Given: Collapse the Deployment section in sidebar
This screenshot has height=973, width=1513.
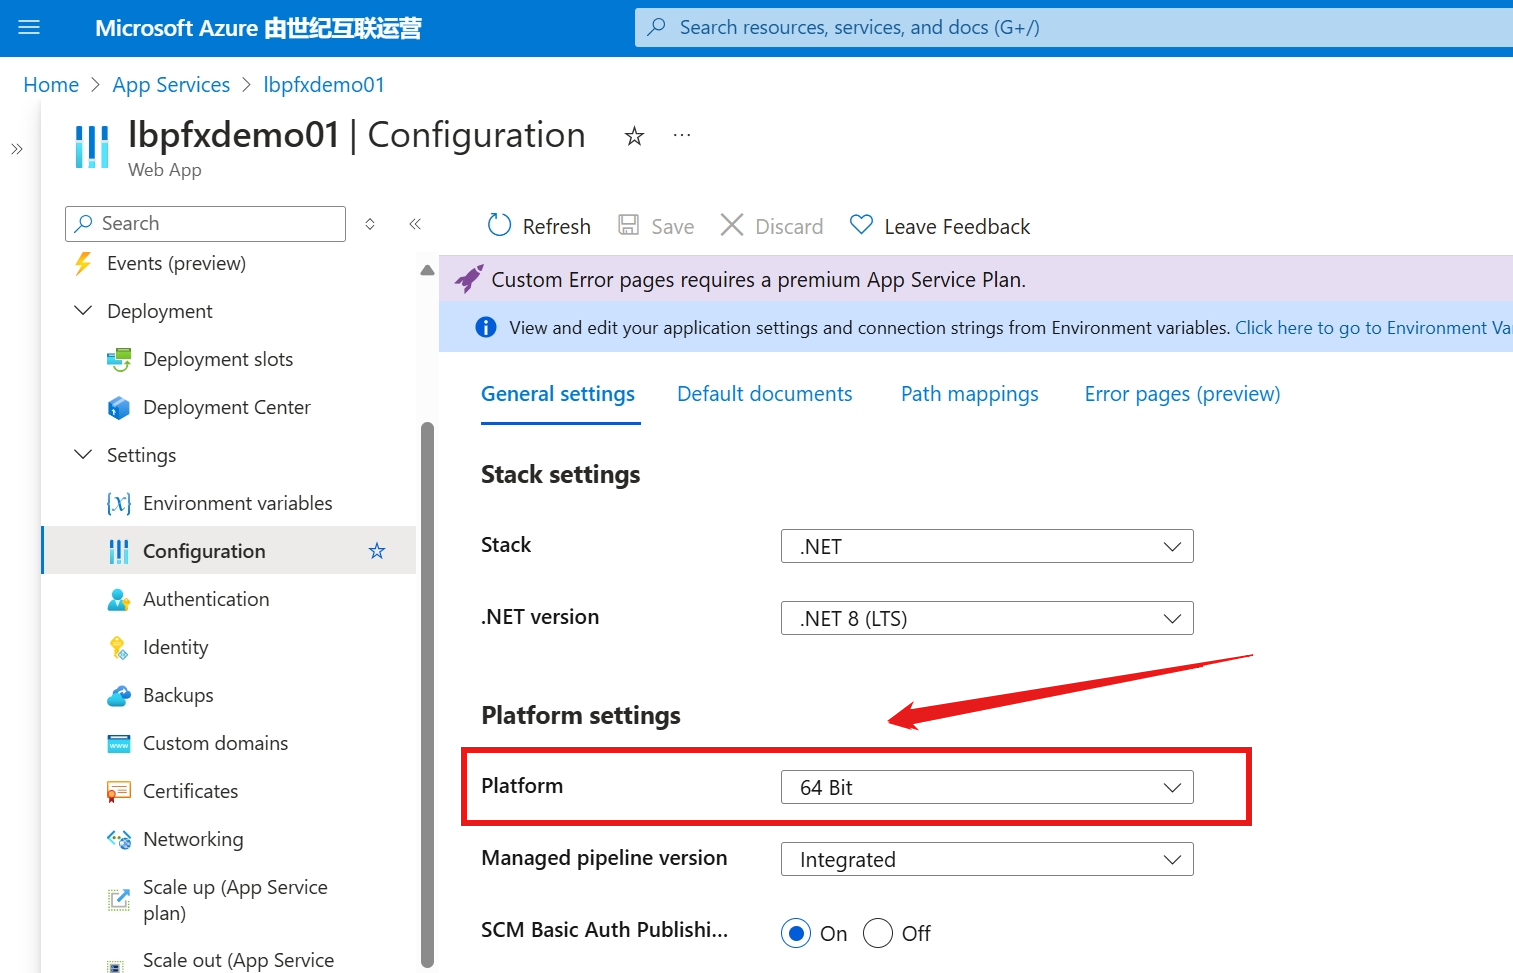Looking at the screenshot, I should 84,311.
